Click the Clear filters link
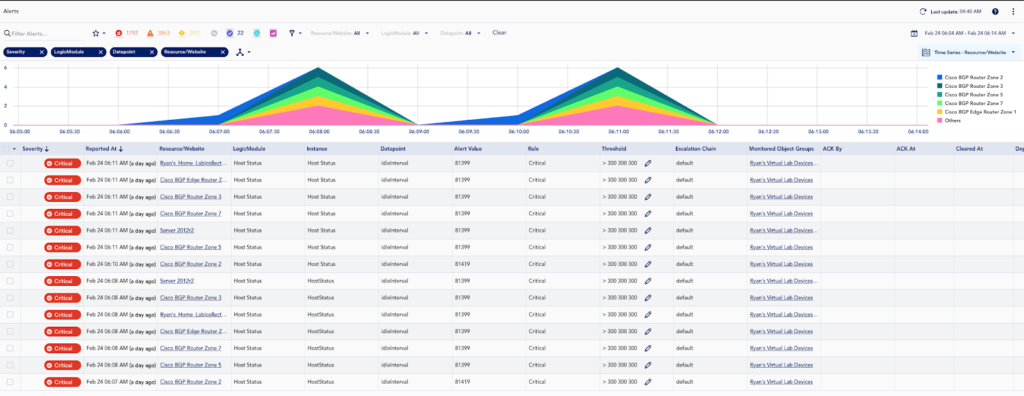 [499, 33]
